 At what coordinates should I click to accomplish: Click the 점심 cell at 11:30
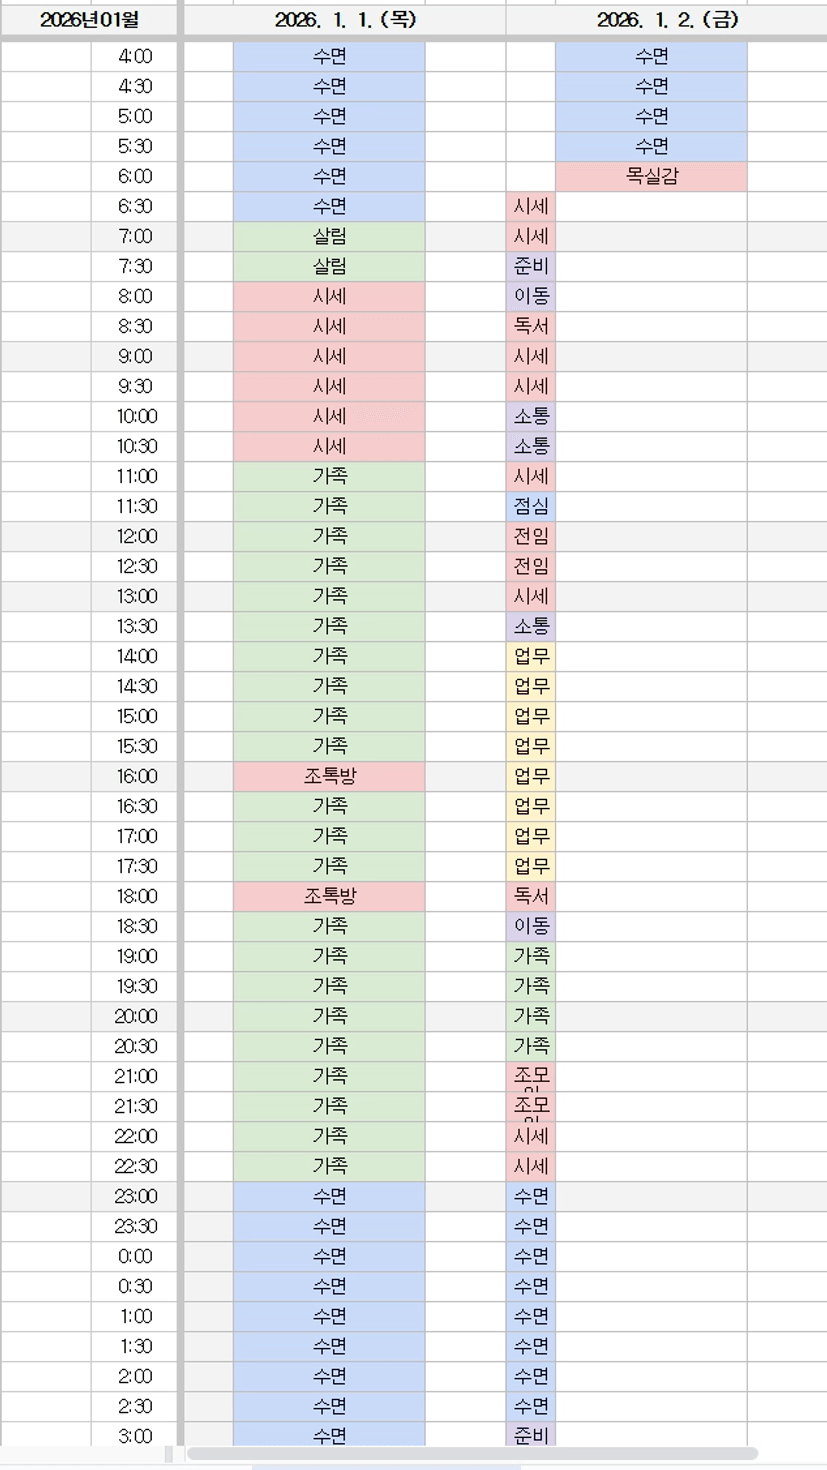click(x=531, y=507)
